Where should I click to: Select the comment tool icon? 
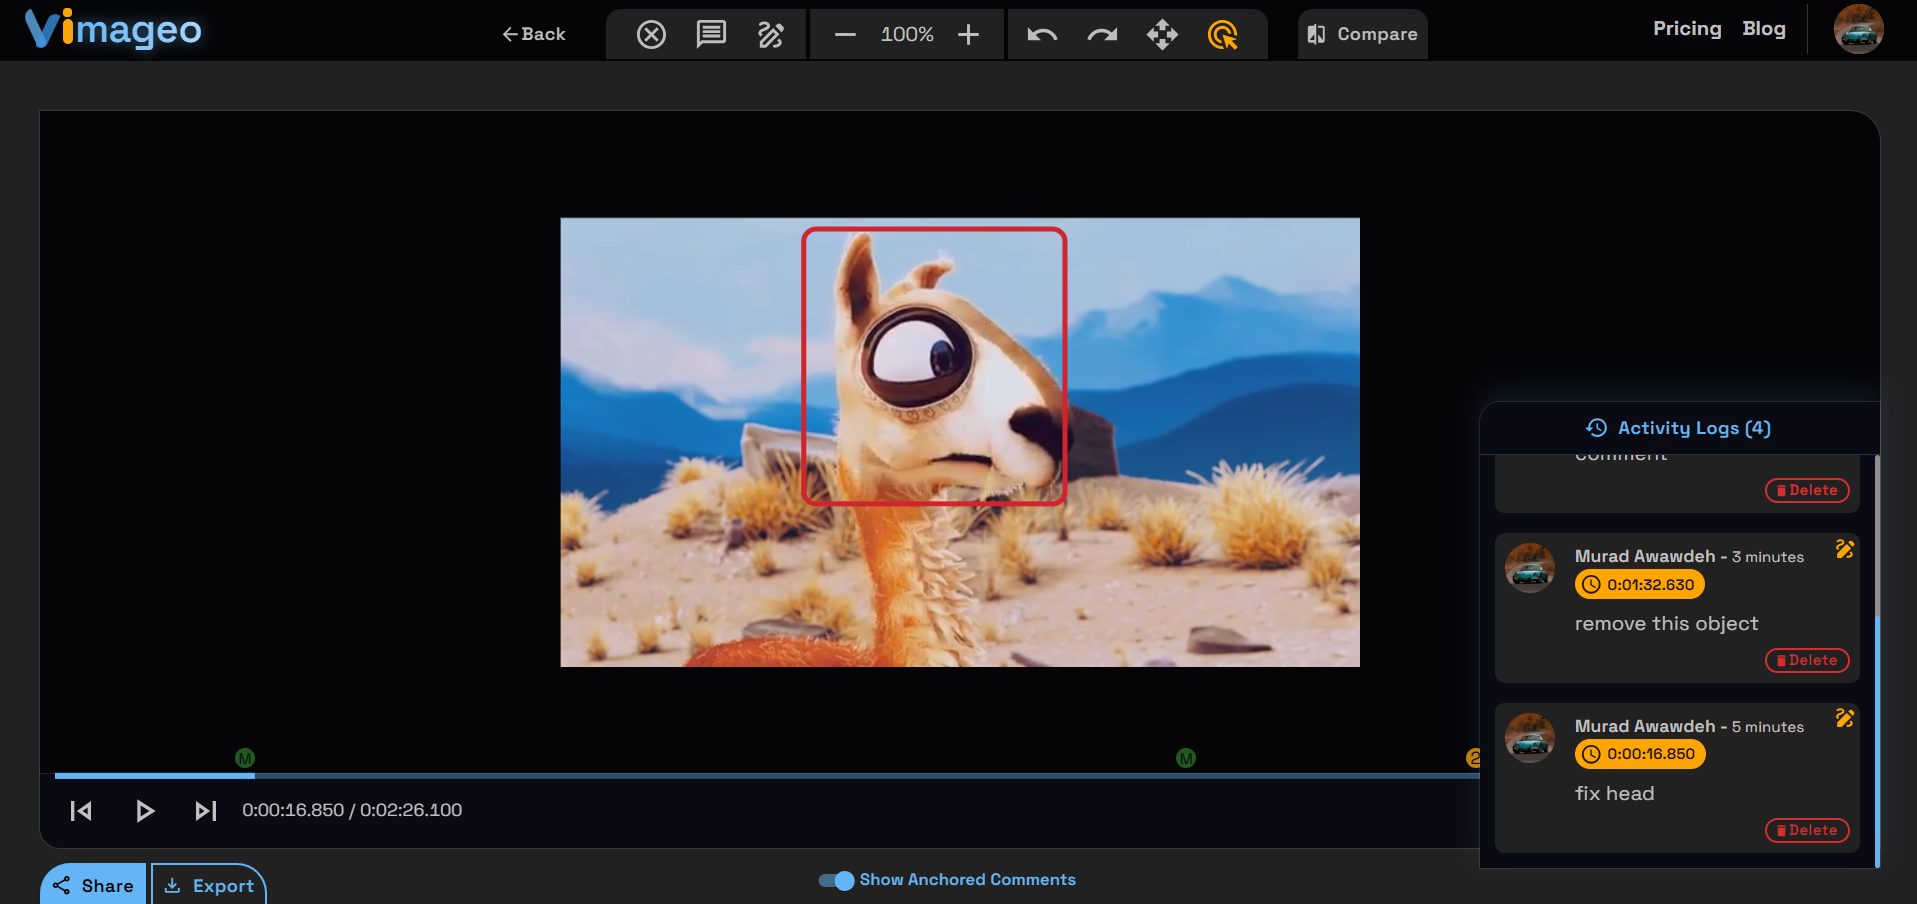[x=711, y=35]
